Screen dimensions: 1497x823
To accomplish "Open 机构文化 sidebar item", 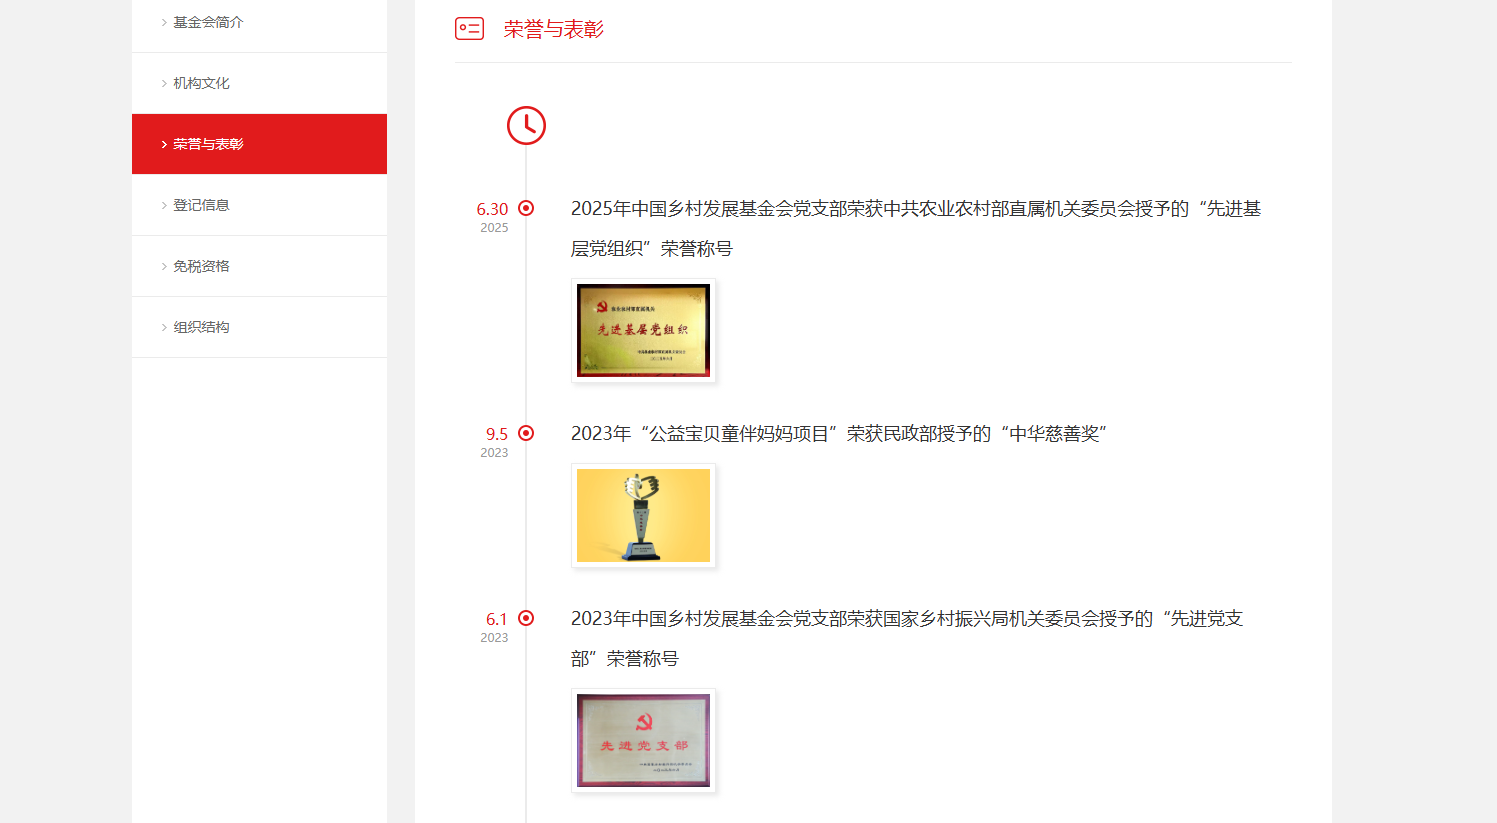I will (x=201, y=83).
